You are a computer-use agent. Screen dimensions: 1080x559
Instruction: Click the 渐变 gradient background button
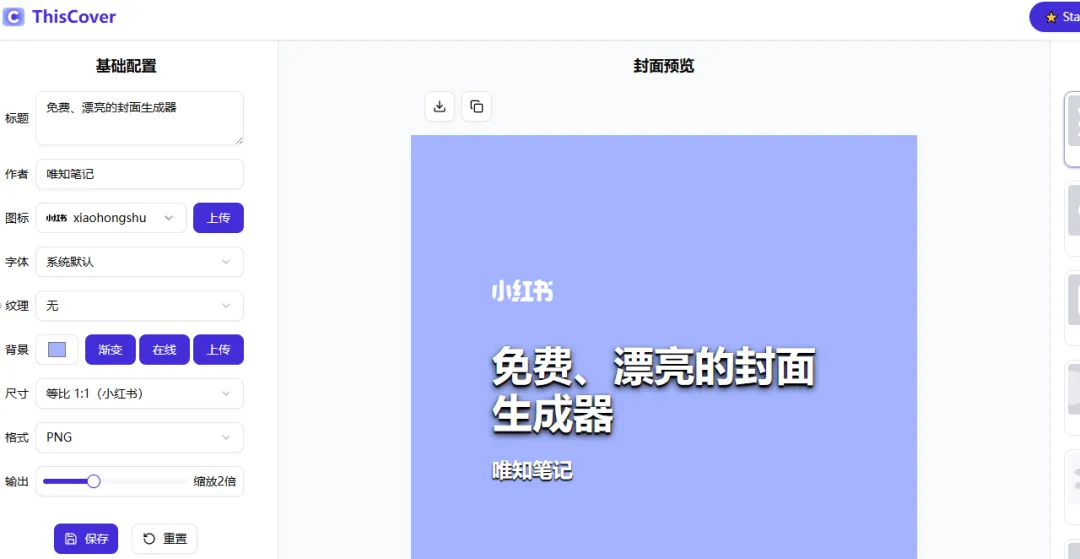[110, 350]
